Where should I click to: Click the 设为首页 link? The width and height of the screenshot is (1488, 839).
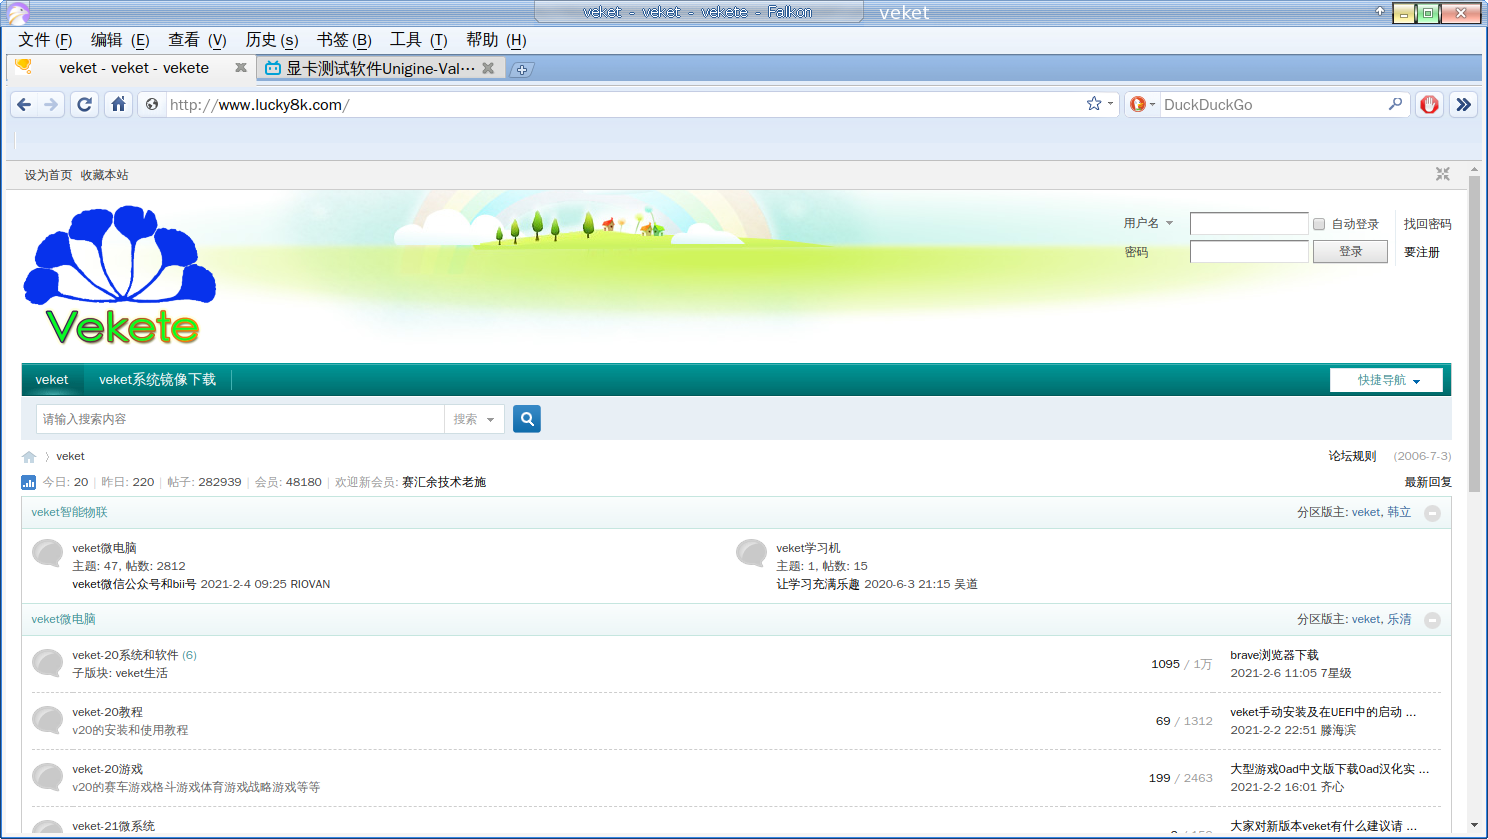coord(48,175)
